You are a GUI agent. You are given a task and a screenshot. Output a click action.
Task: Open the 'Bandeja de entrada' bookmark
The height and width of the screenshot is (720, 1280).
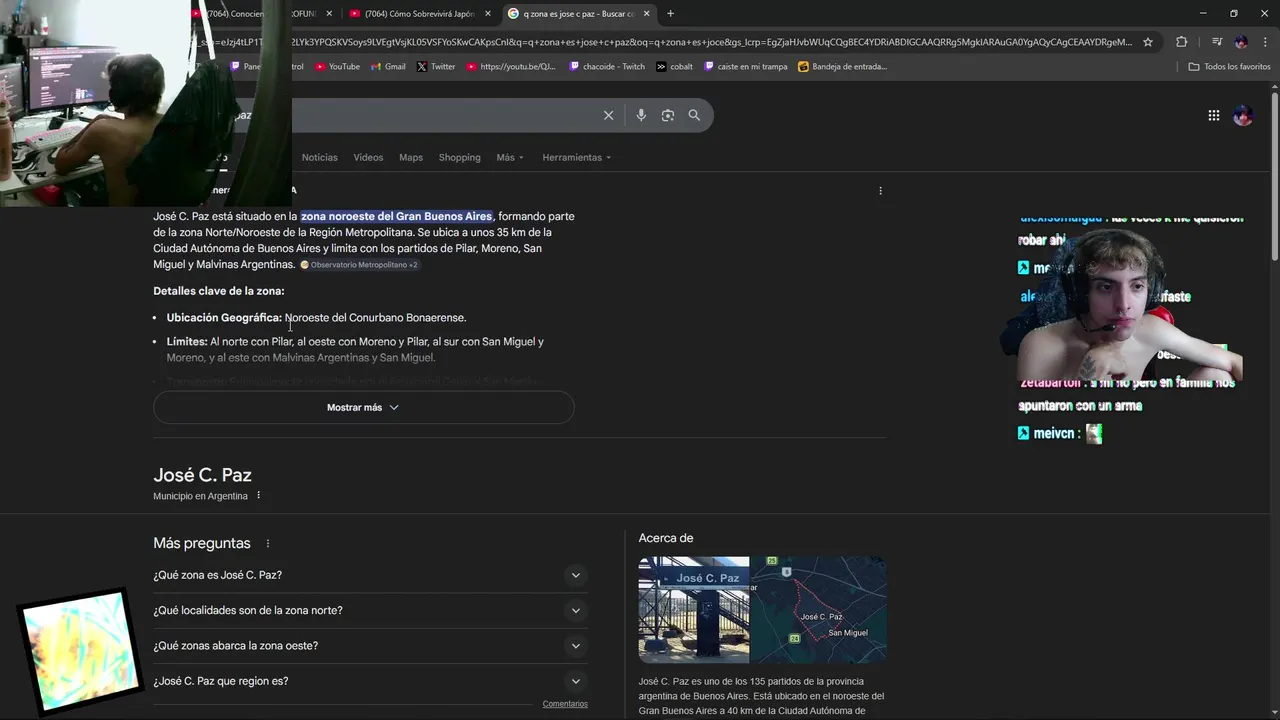tap(843, 66)
